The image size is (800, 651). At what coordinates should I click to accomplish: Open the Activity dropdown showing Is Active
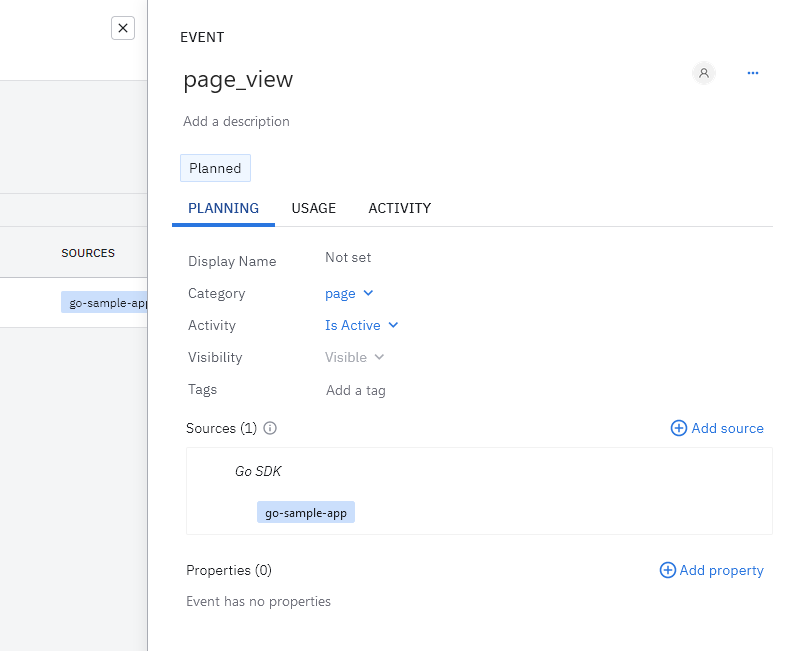click(362, 325)
